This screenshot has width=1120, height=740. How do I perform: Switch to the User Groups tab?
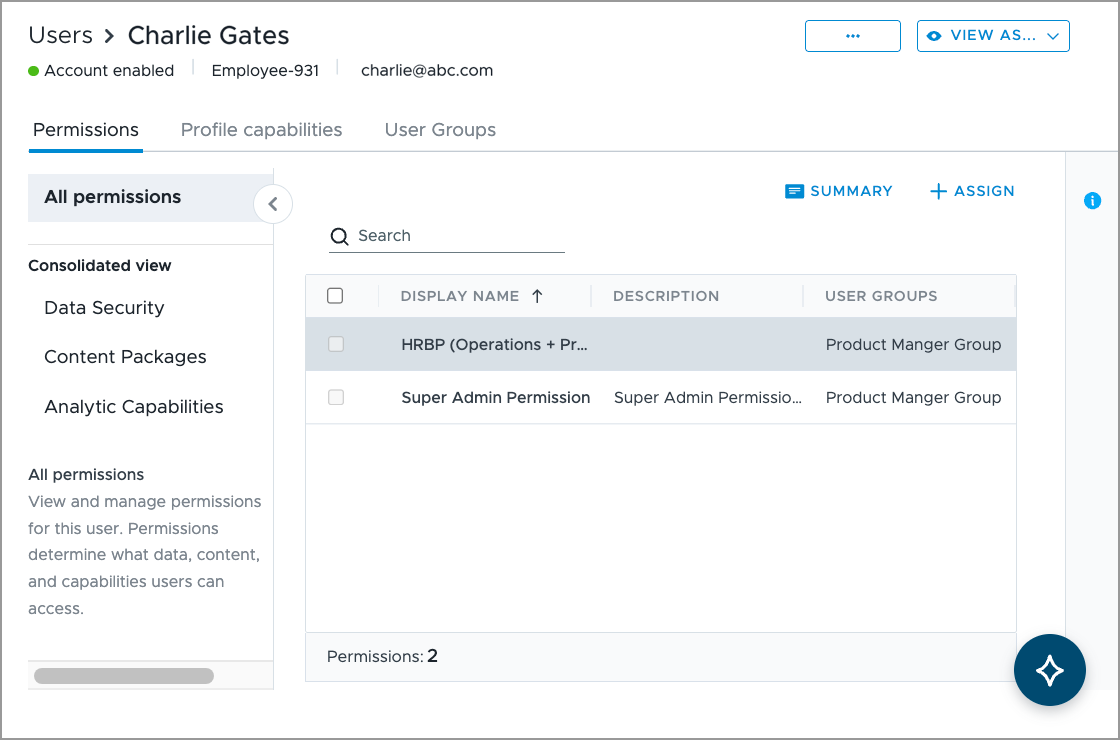click(440, 130)
